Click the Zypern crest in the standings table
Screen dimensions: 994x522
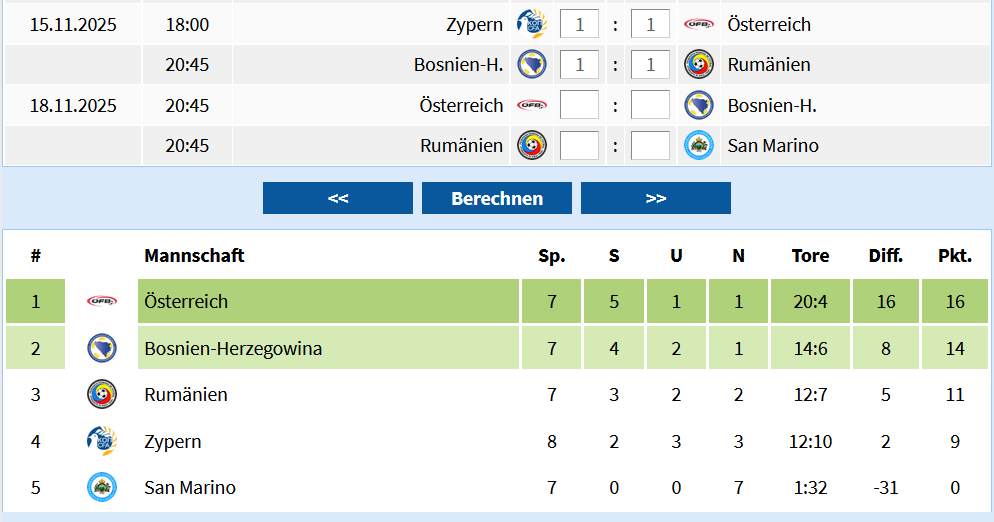(102, 441)
